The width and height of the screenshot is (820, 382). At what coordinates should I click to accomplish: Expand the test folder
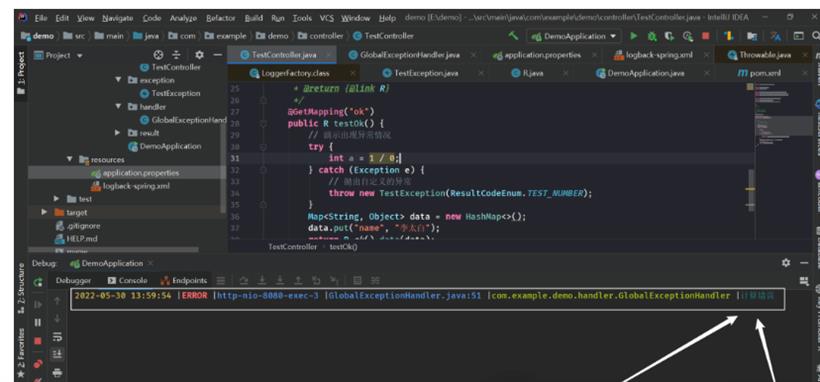56,199
